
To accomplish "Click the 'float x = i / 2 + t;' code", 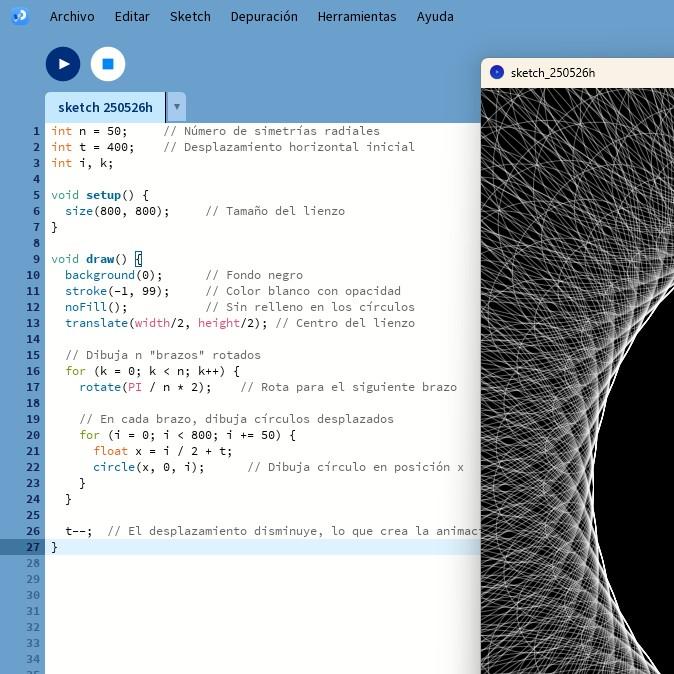I will 163,451.
